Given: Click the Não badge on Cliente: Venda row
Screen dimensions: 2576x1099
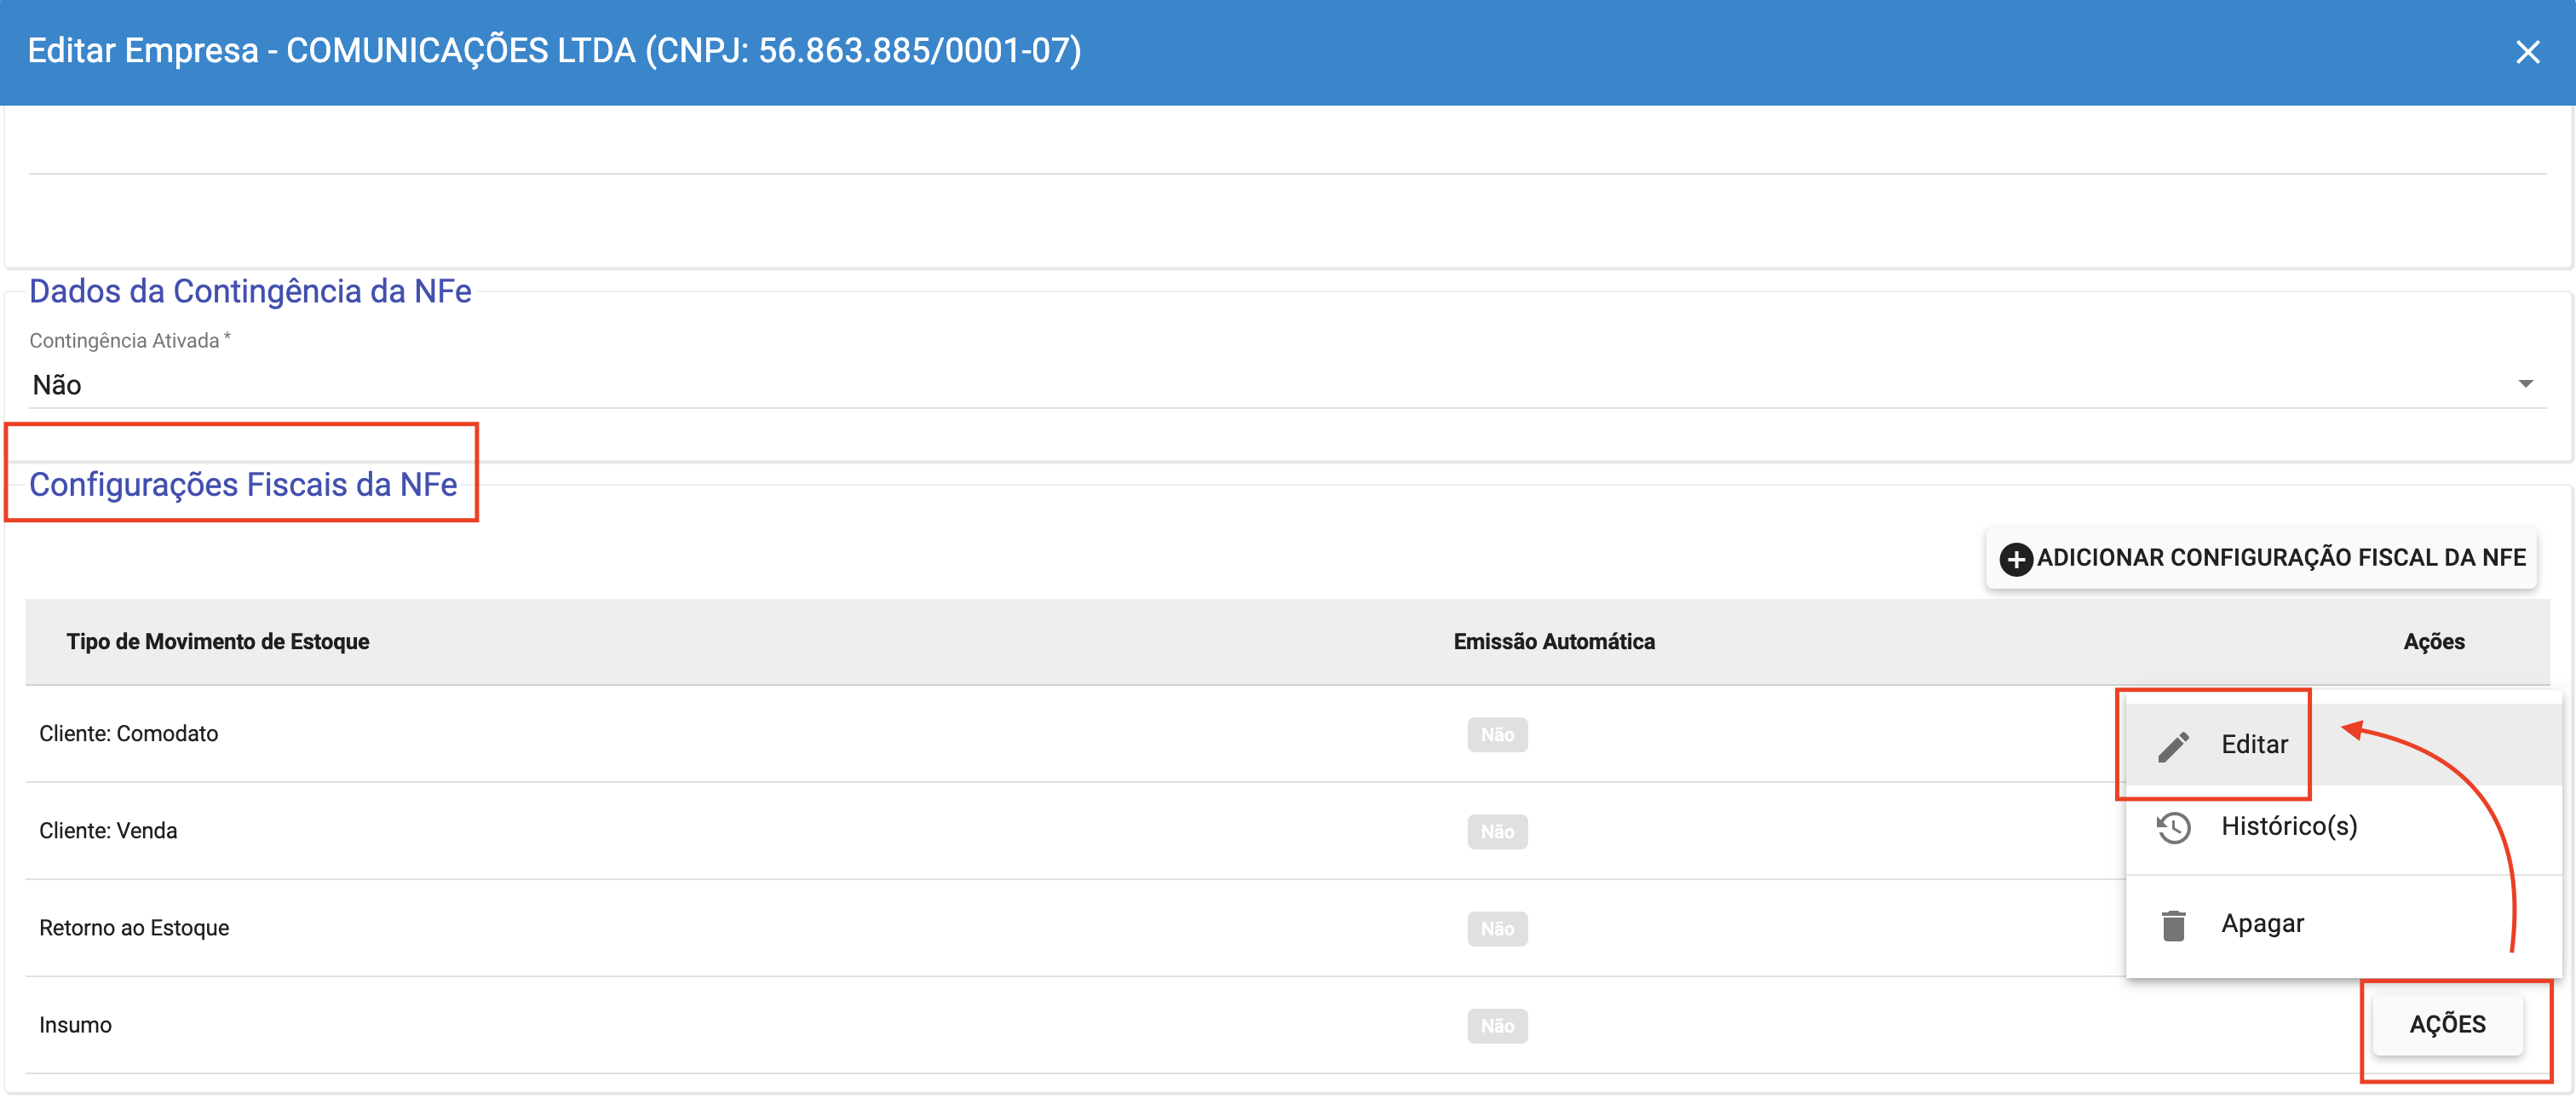Looking at the screenshot, I should point(1497,832).
